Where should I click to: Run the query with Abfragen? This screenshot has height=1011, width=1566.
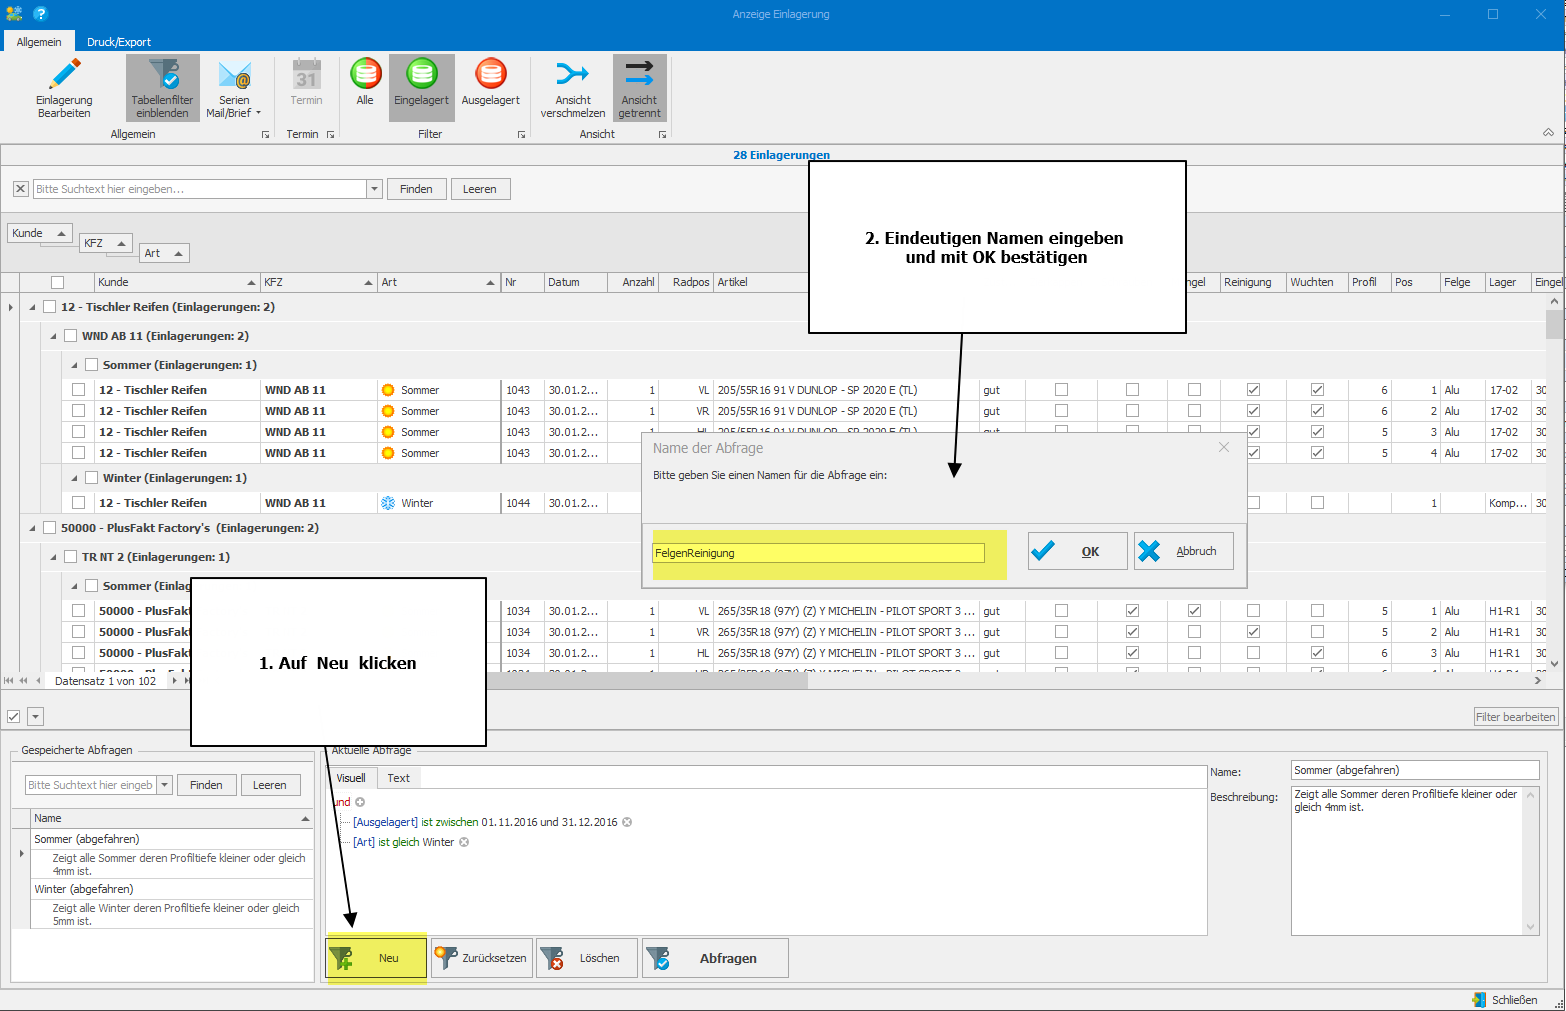click(x=715, y=958)
